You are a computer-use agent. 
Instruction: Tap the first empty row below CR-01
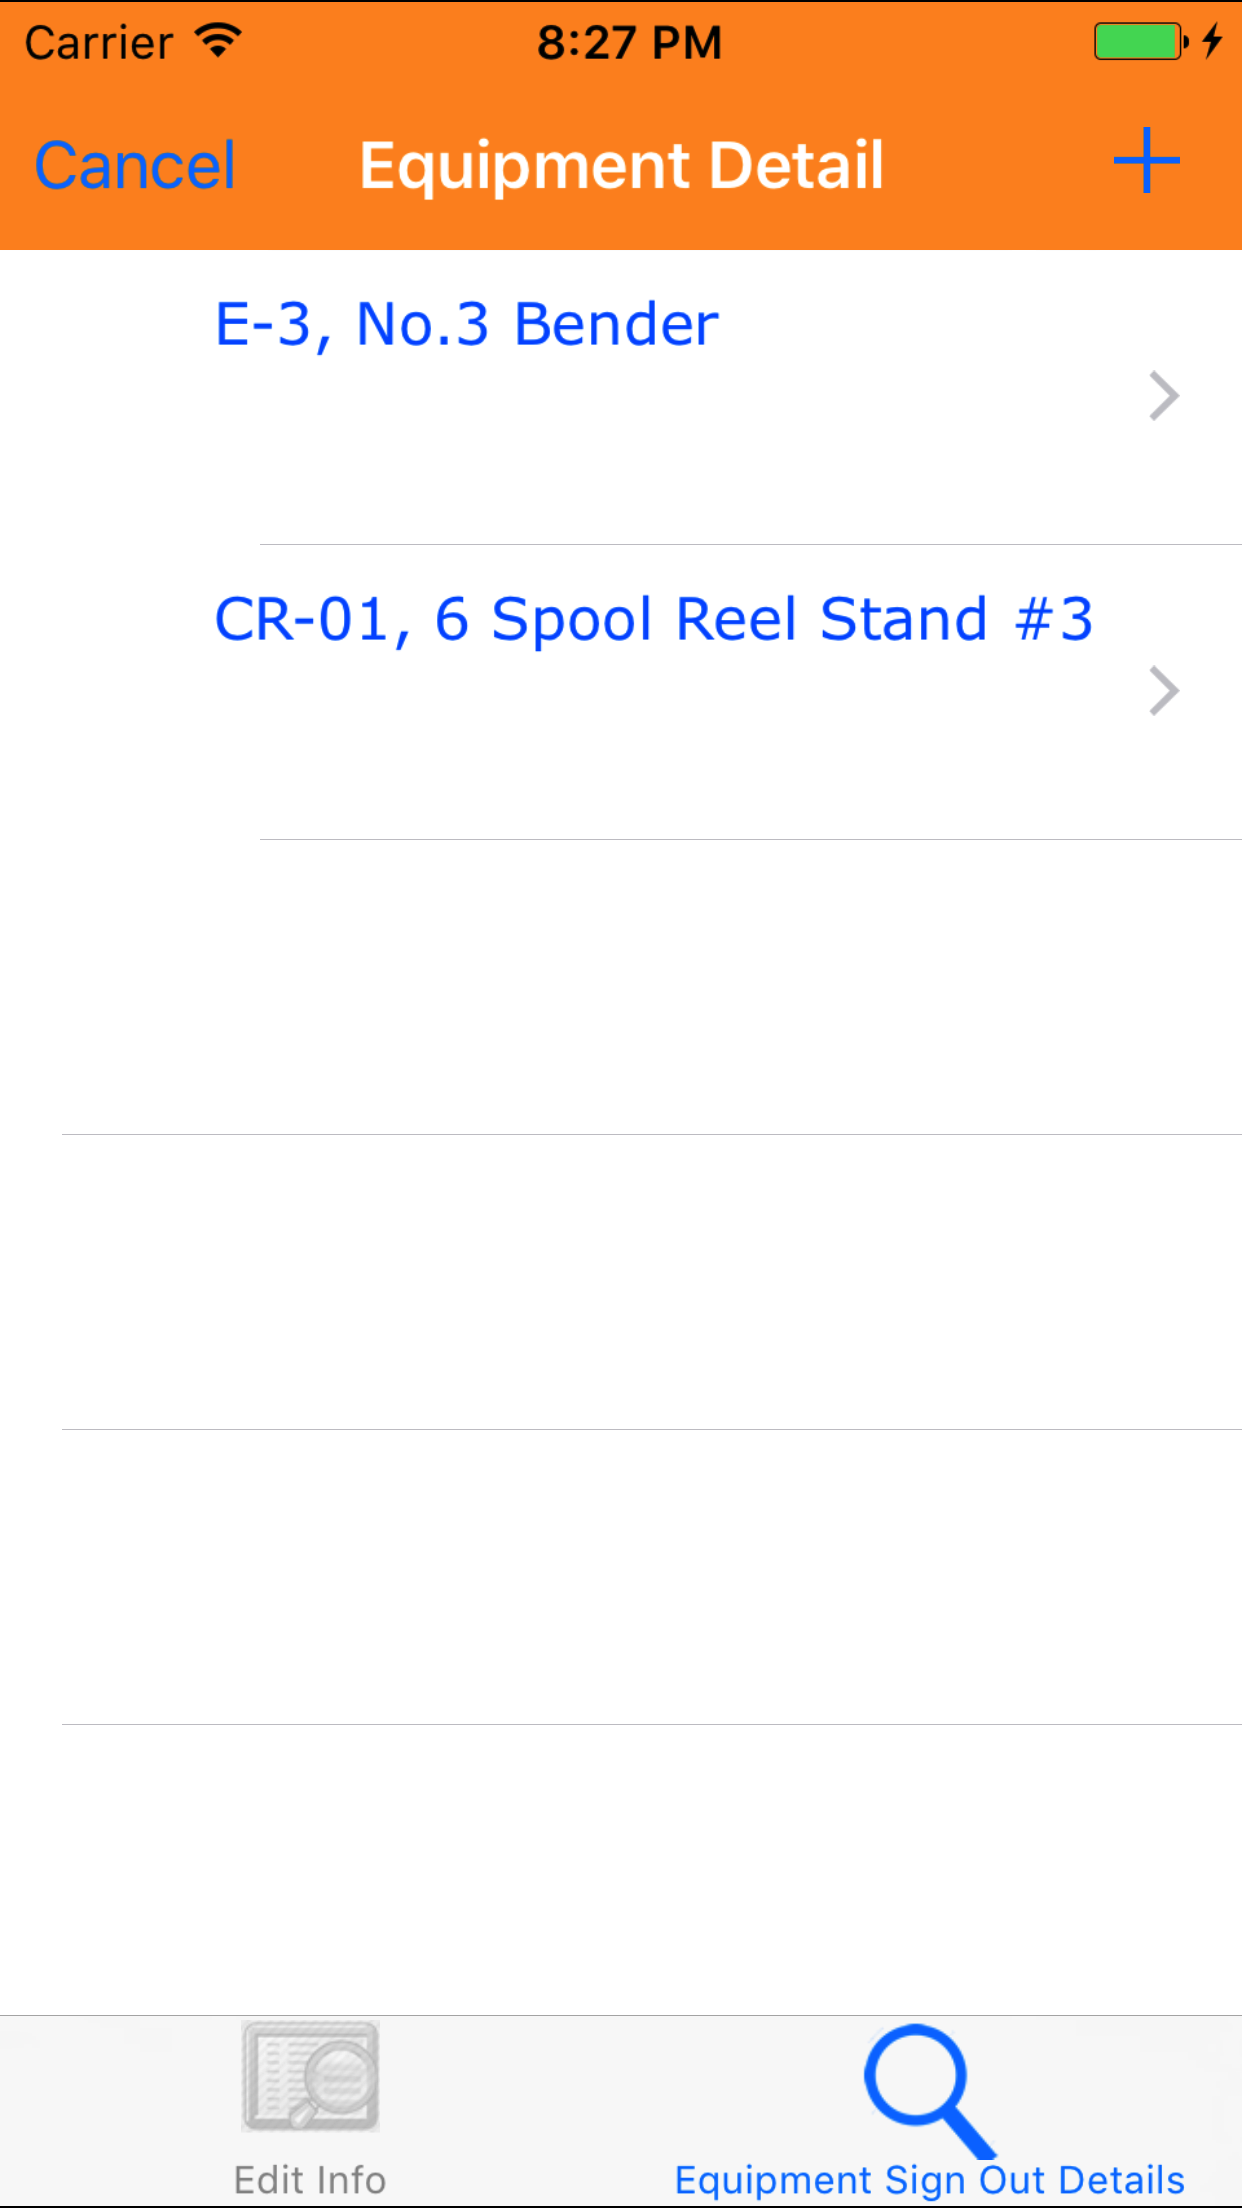(x=650, y=987)
